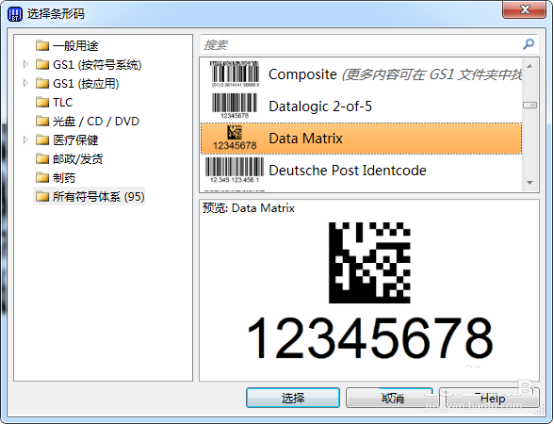Close the 选择条形码 dialog
Viewport: 554px width, 425px height.
point(524,10)
